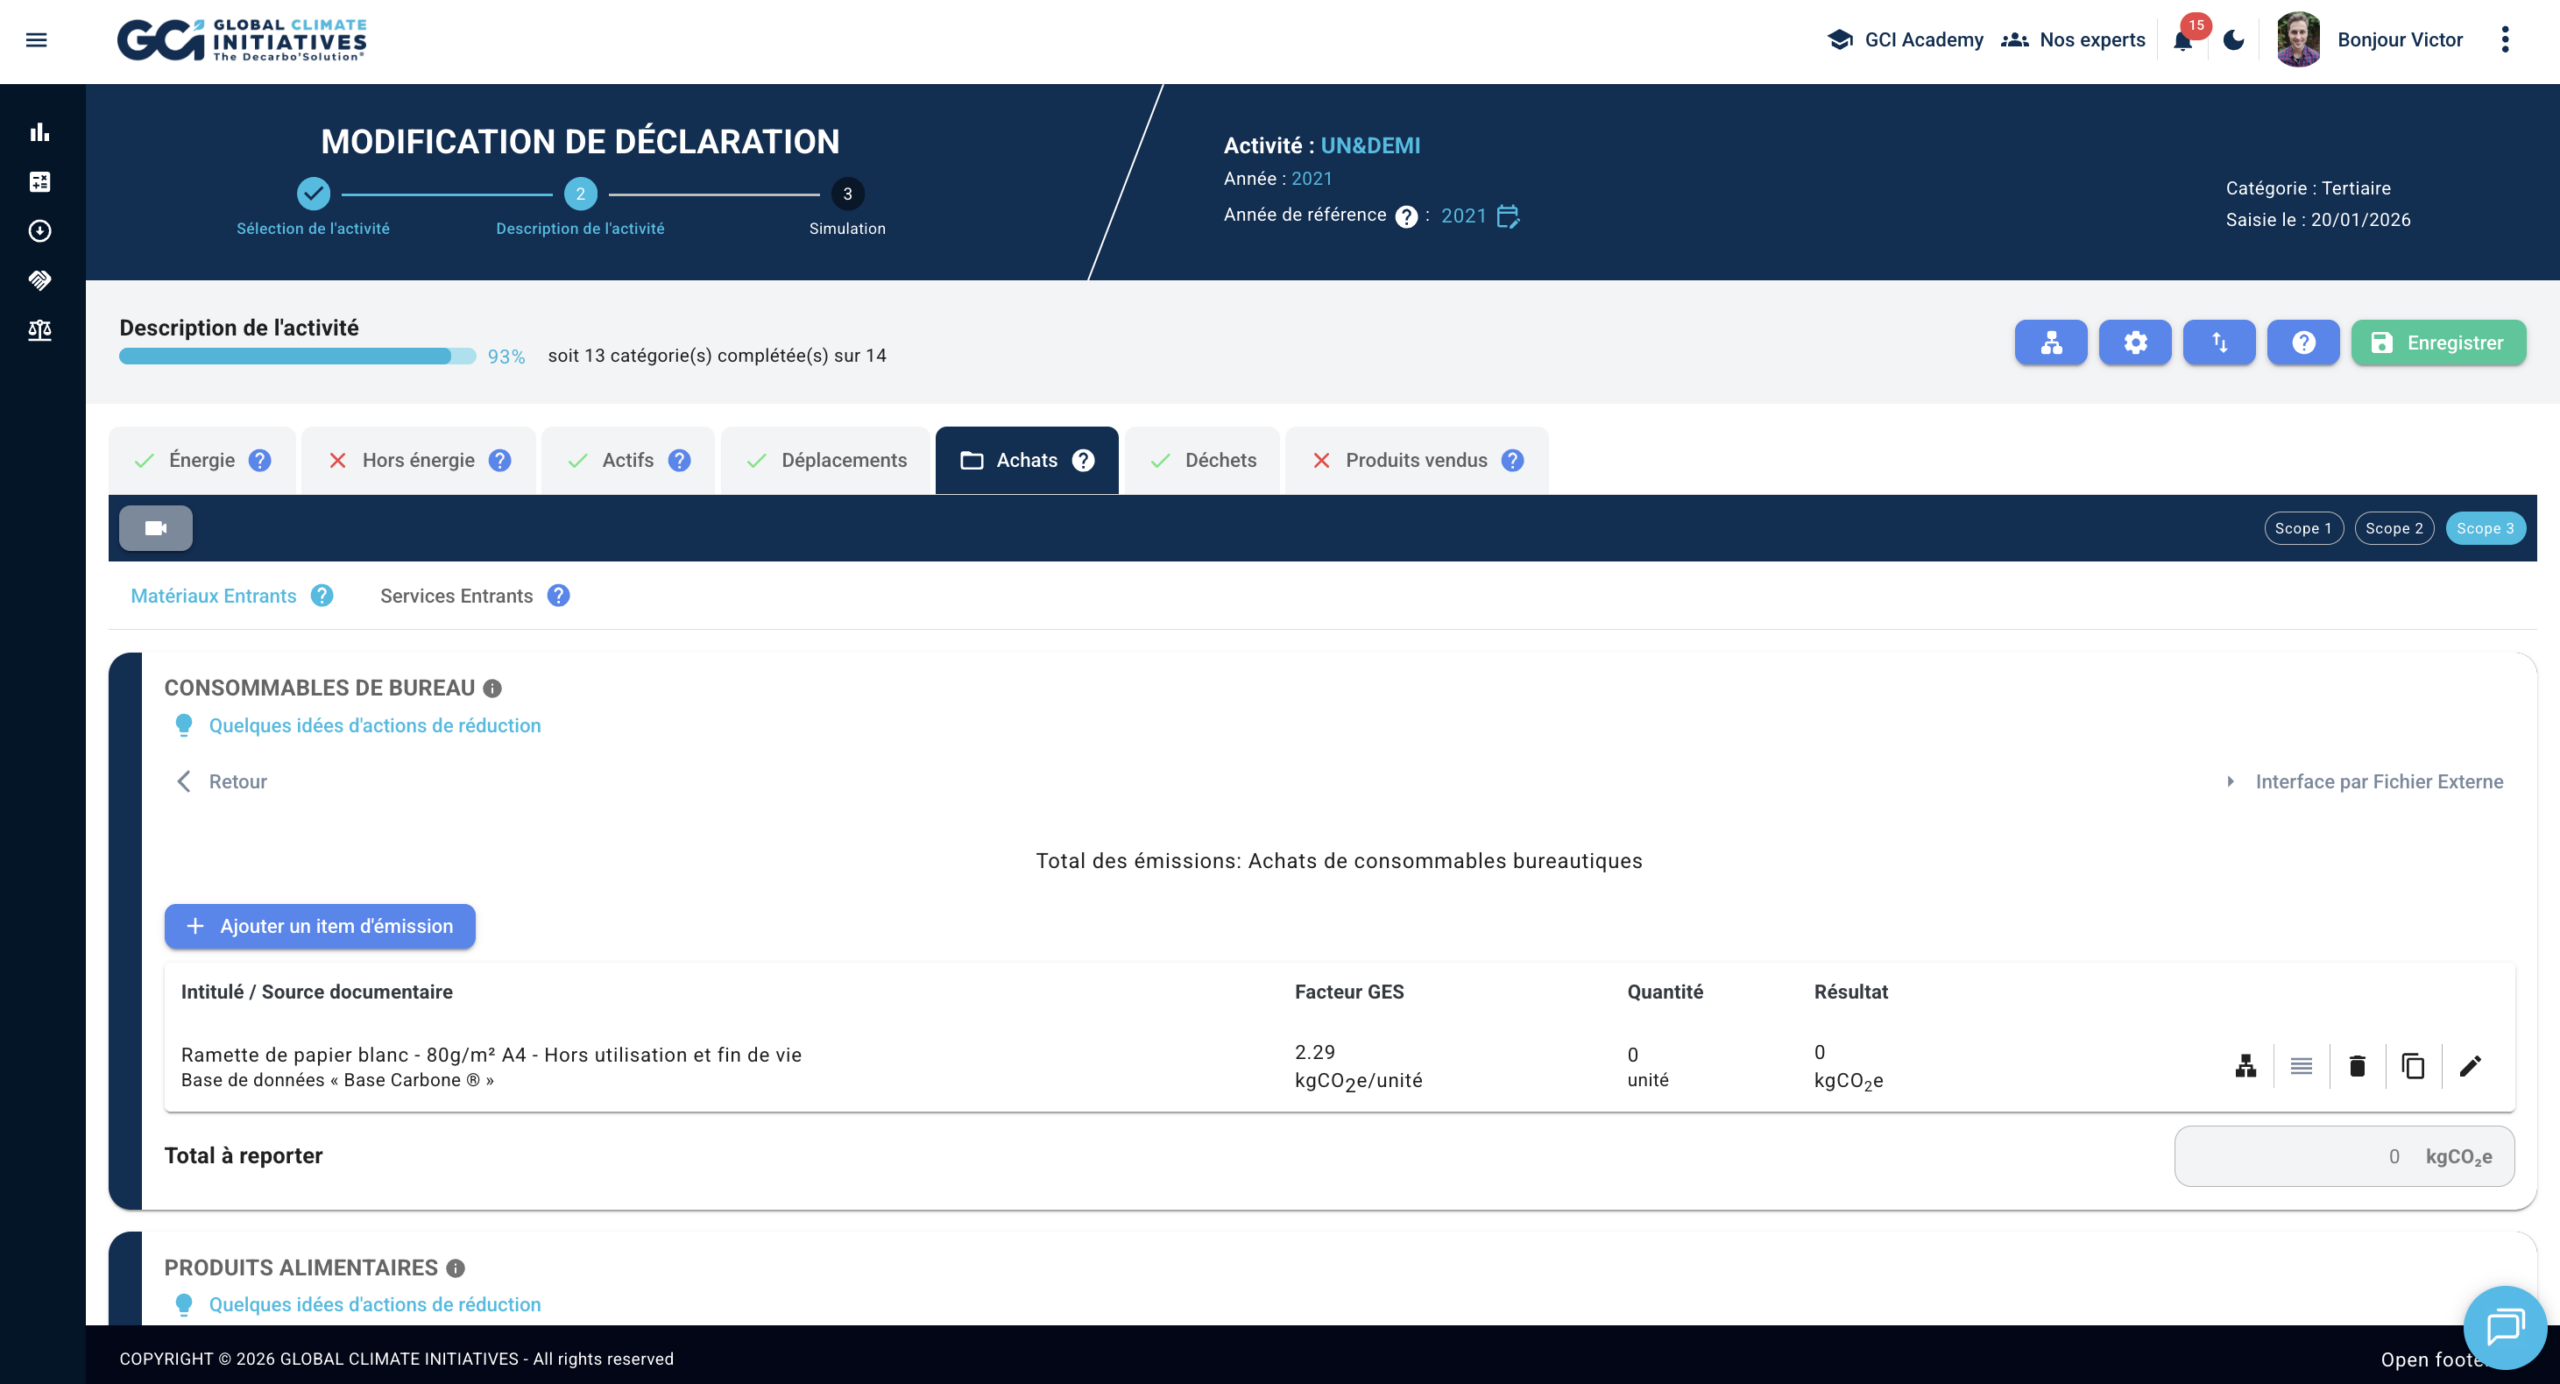This screenshot has height=1384, width=2560.
Task: Open the settings gear button
Action: pos(2135,343)
